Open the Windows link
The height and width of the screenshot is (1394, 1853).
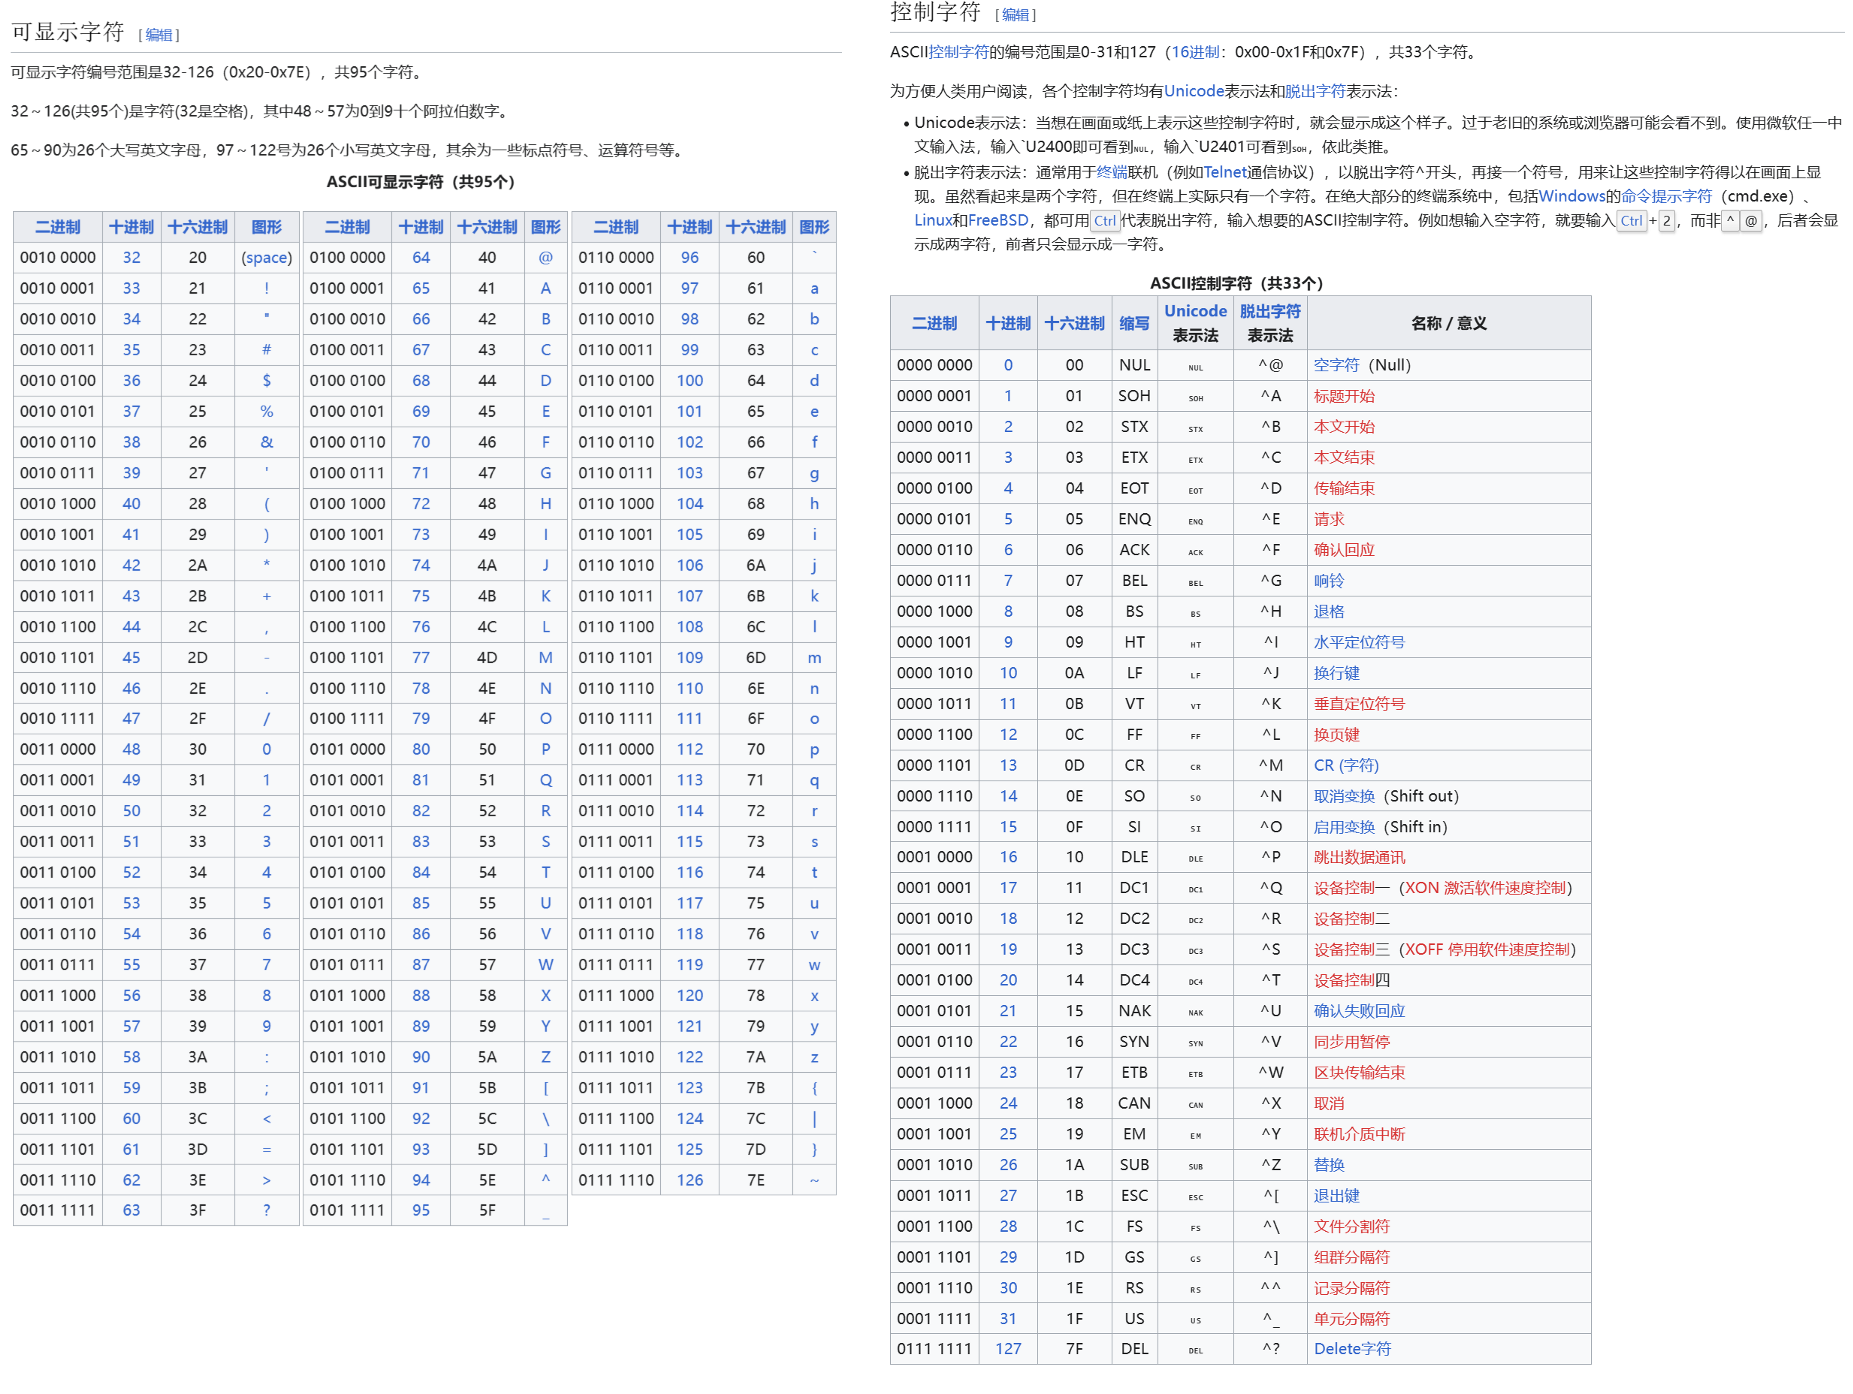click(1572, 196)
